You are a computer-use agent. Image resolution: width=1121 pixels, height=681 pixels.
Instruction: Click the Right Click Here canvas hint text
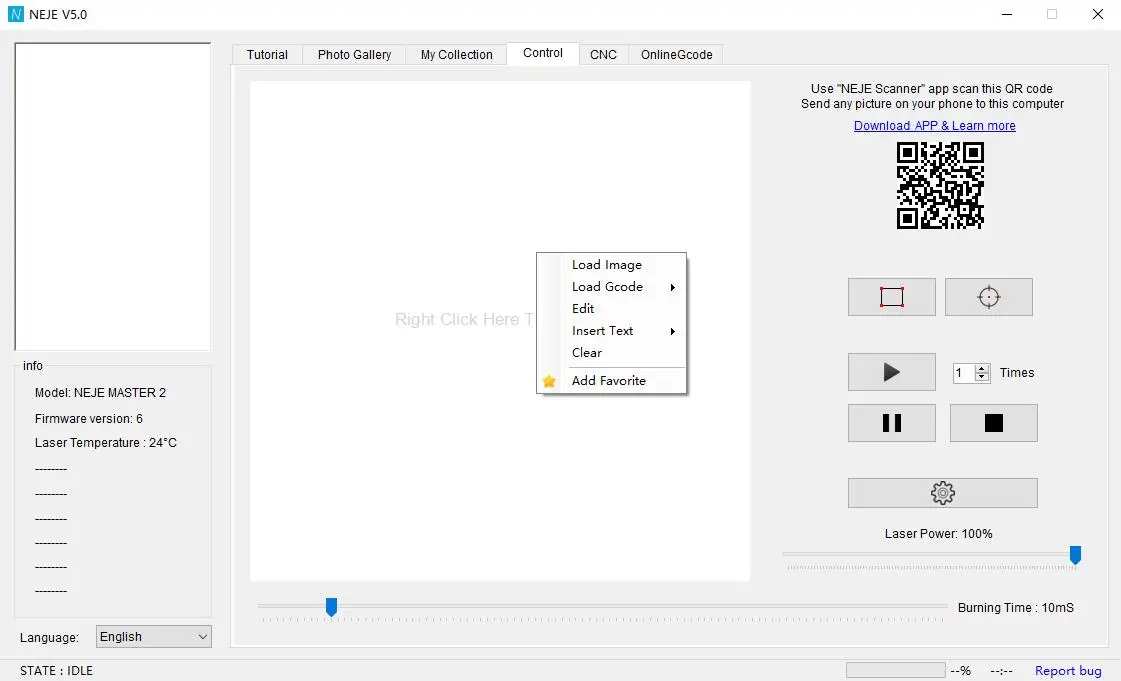(464, 319)
